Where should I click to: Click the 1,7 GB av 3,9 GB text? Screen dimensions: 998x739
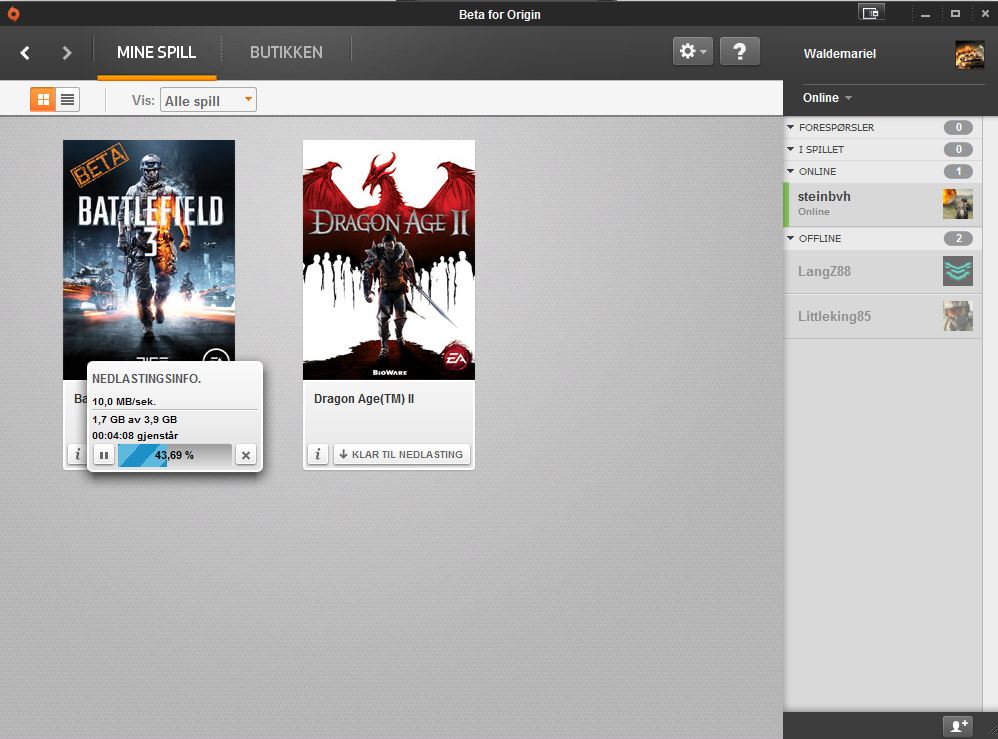pos(134,419)
